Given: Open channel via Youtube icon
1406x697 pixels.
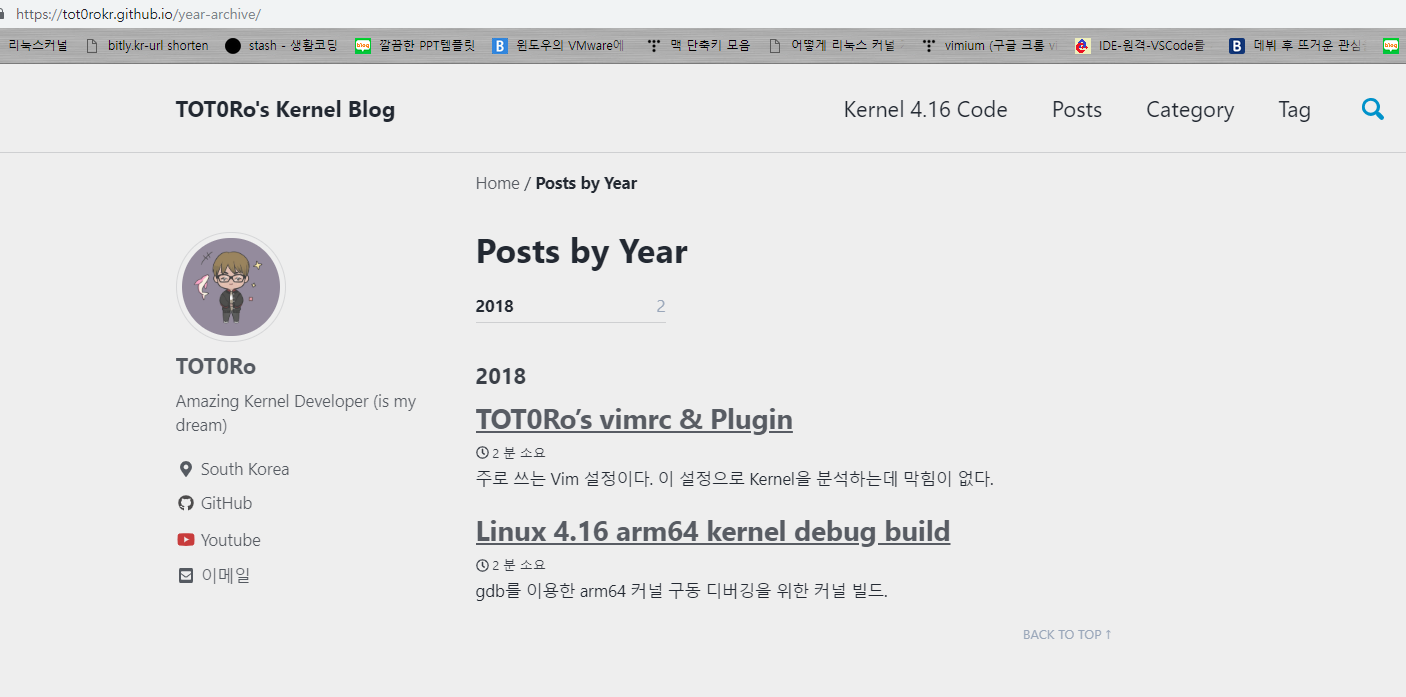Looking at the screenshot, I should 185,539.
